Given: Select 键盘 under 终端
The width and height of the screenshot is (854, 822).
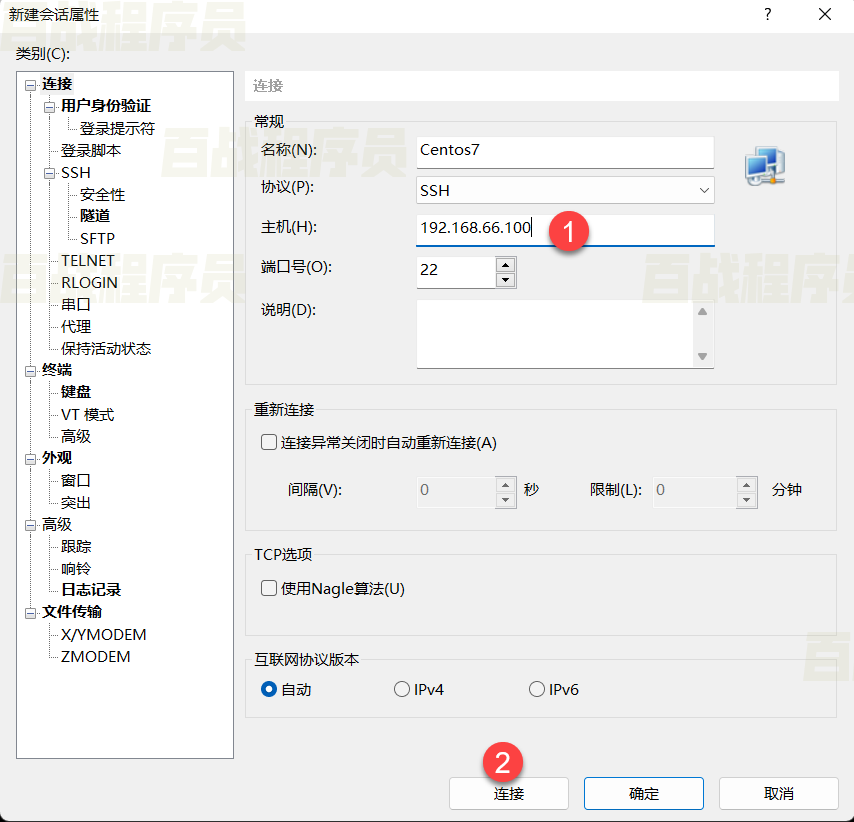Looking at the screenshot, I should tap(76, 392).
